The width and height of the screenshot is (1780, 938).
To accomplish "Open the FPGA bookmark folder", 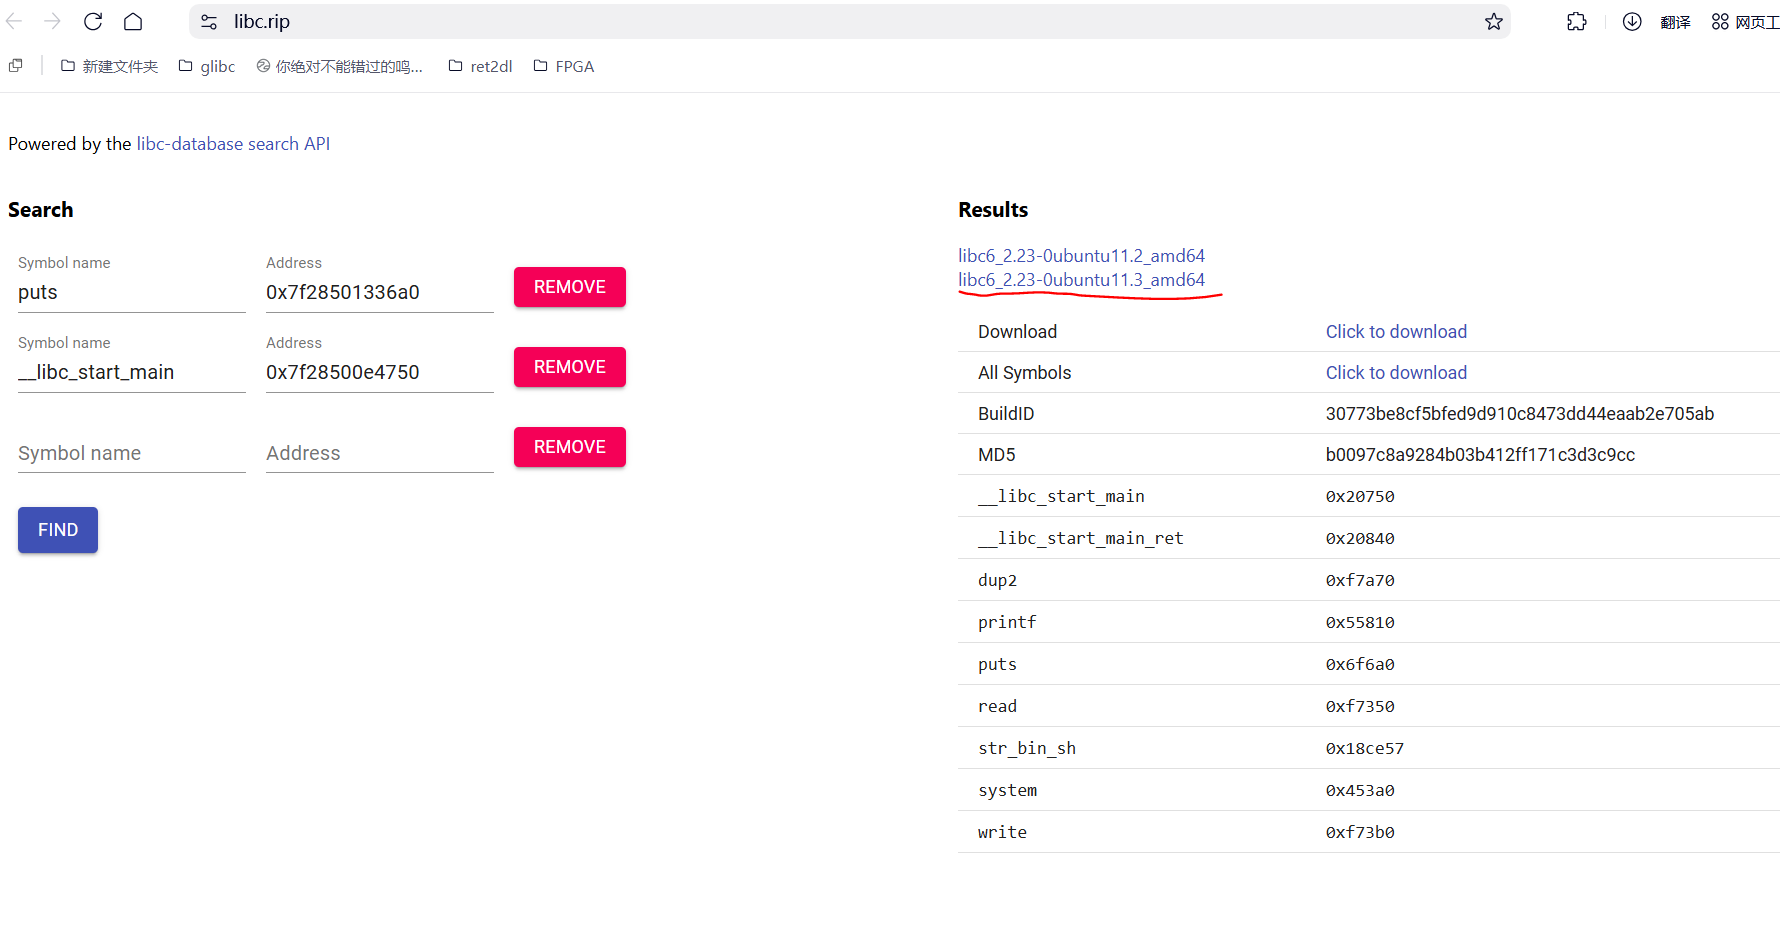I will click(564, 67).
